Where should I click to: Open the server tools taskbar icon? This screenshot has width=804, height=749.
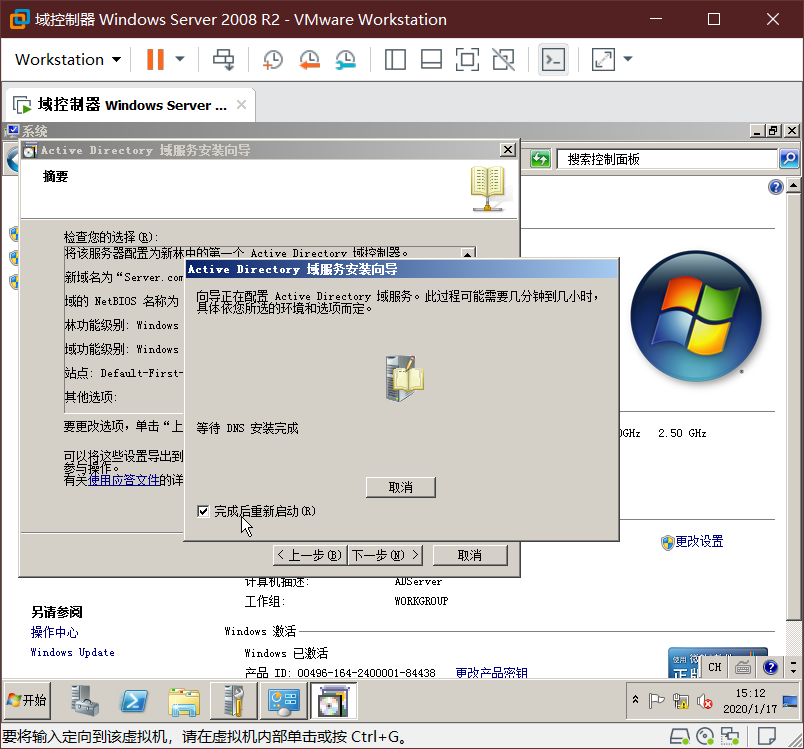234,701
